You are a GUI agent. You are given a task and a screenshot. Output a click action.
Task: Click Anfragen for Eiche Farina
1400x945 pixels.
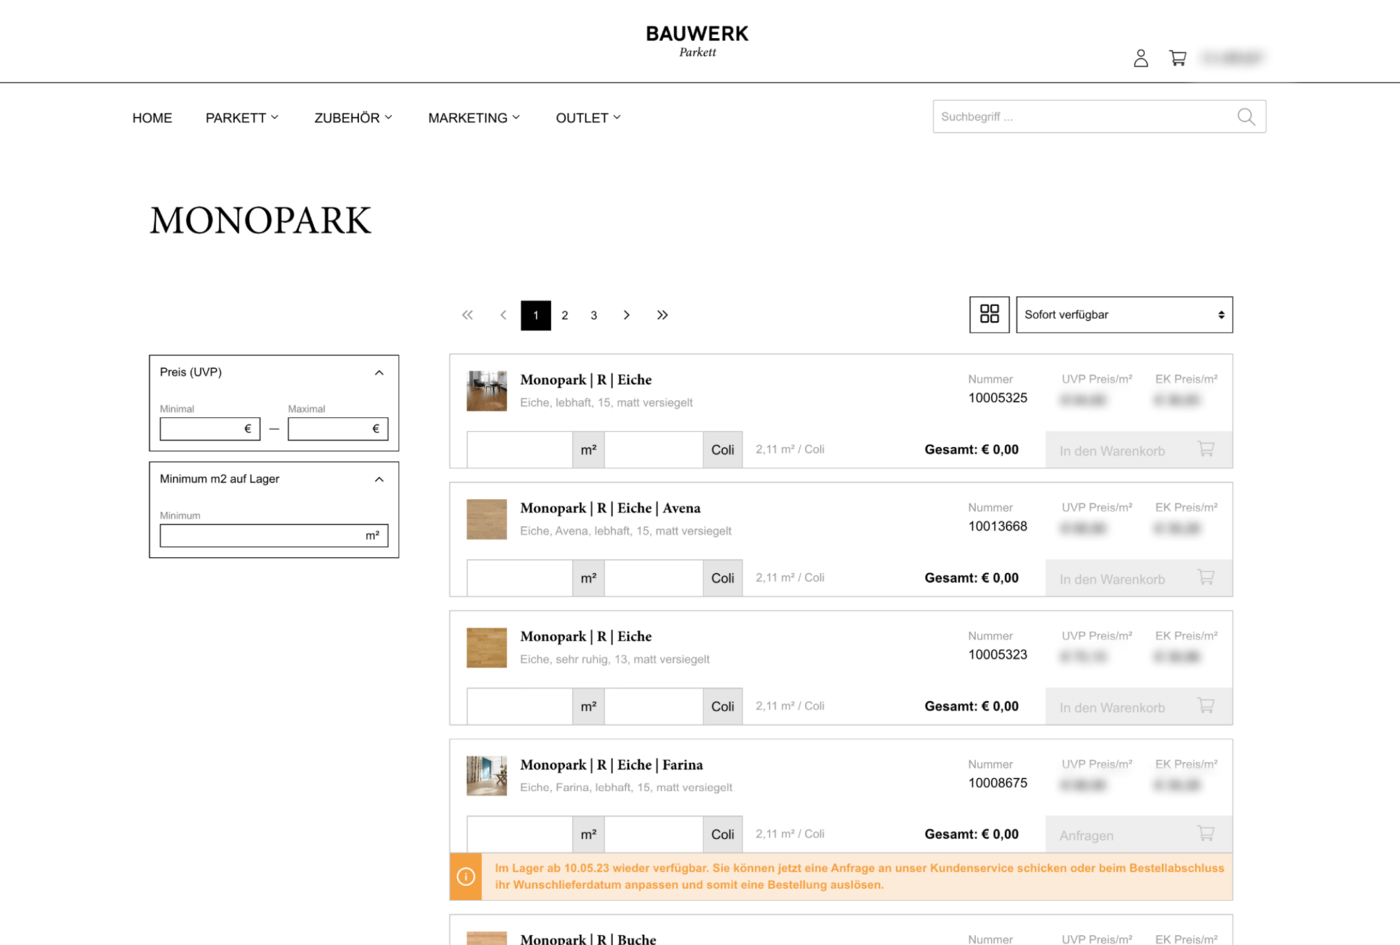pyautogui.click(x=1137, y=835)
